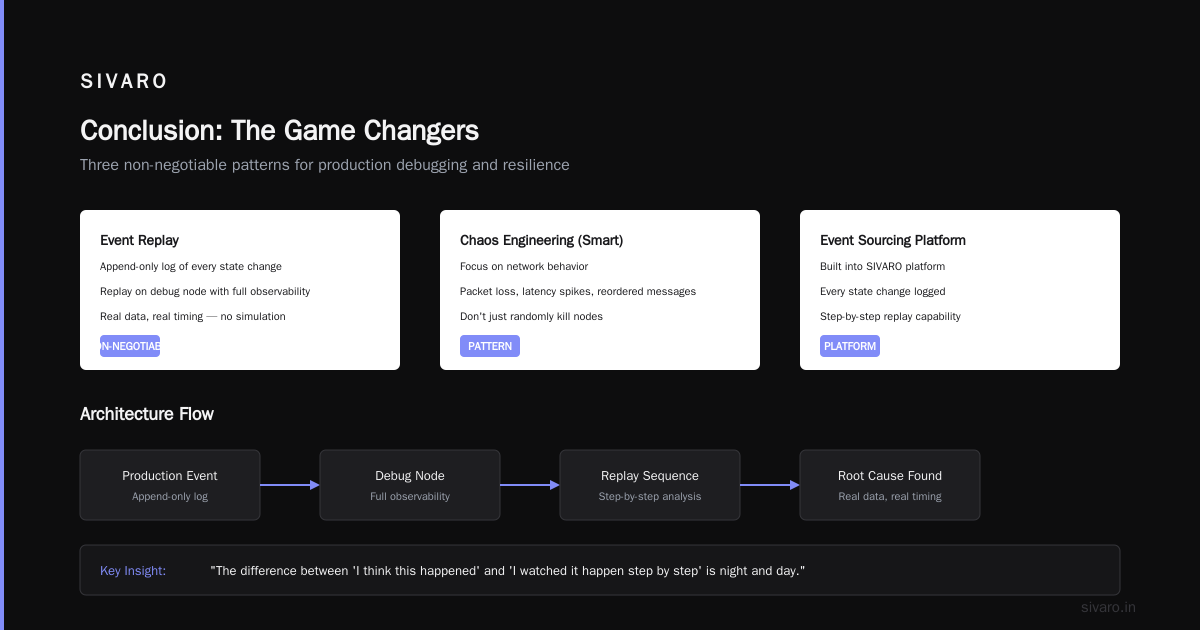Click 'Don't just randomly kill nodes'
This screenshot has height=630, width=1200.
pyautogui.click(x=531, y=316)
